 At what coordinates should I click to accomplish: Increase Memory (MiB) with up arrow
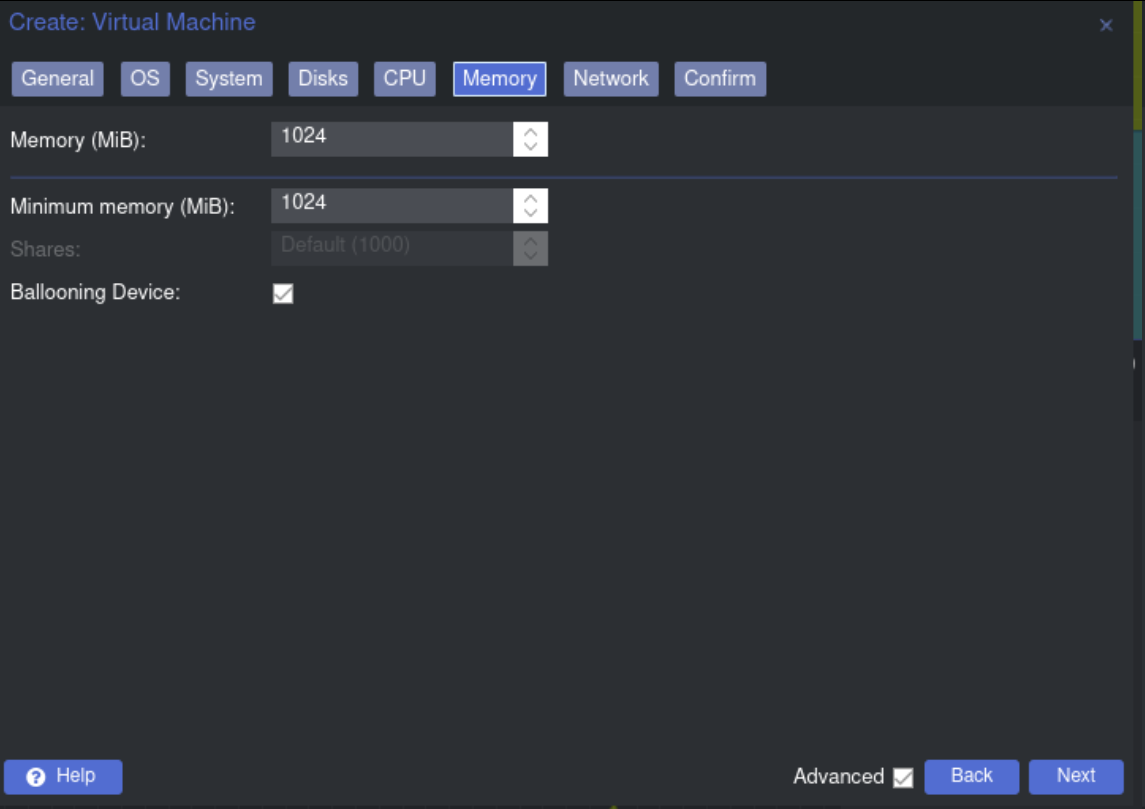(530, 131)
